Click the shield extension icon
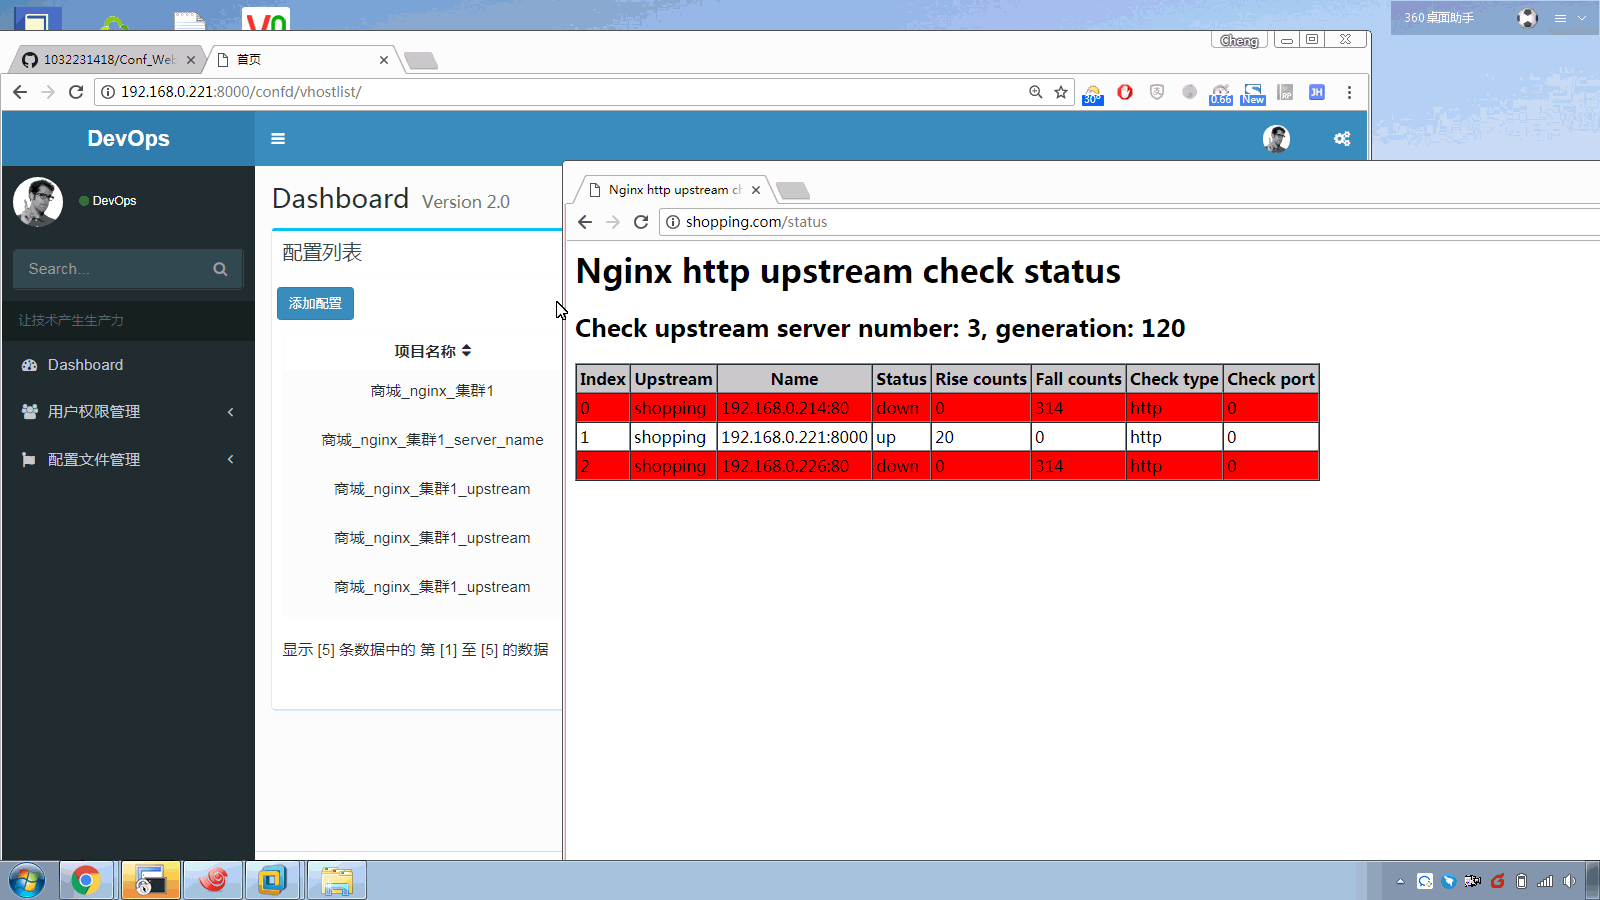The image size is (1600, 900). [1157, 92]
